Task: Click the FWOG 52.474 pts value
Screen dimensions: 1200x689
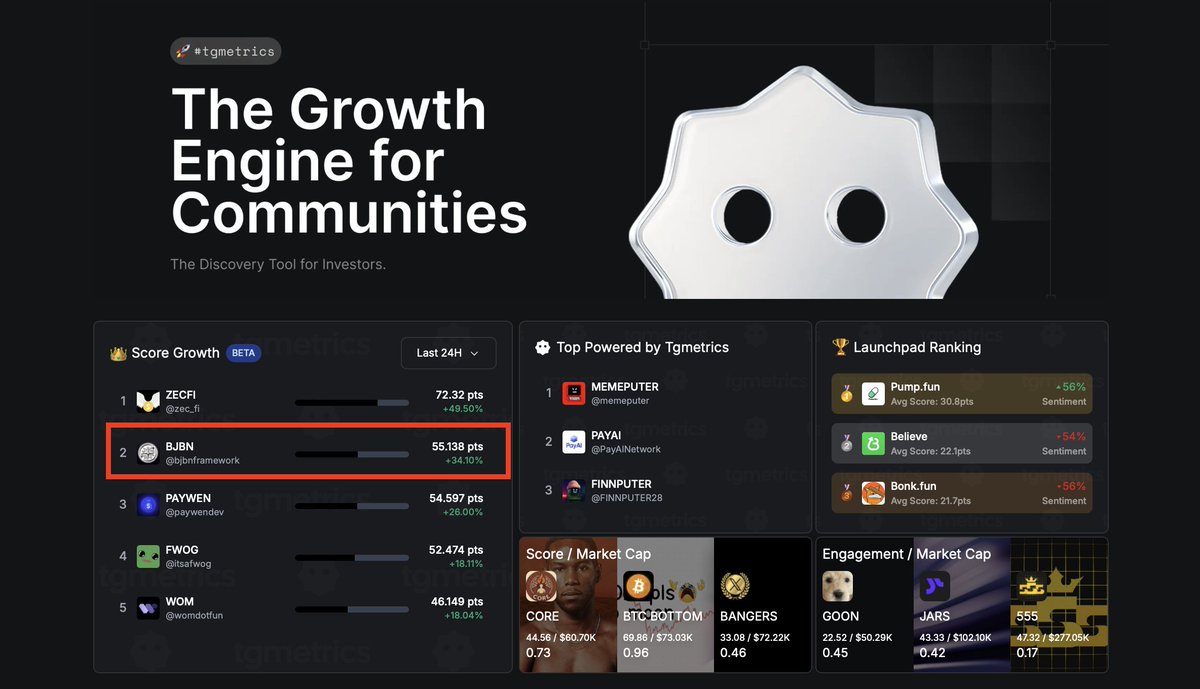Action: (x=456, y=550)
